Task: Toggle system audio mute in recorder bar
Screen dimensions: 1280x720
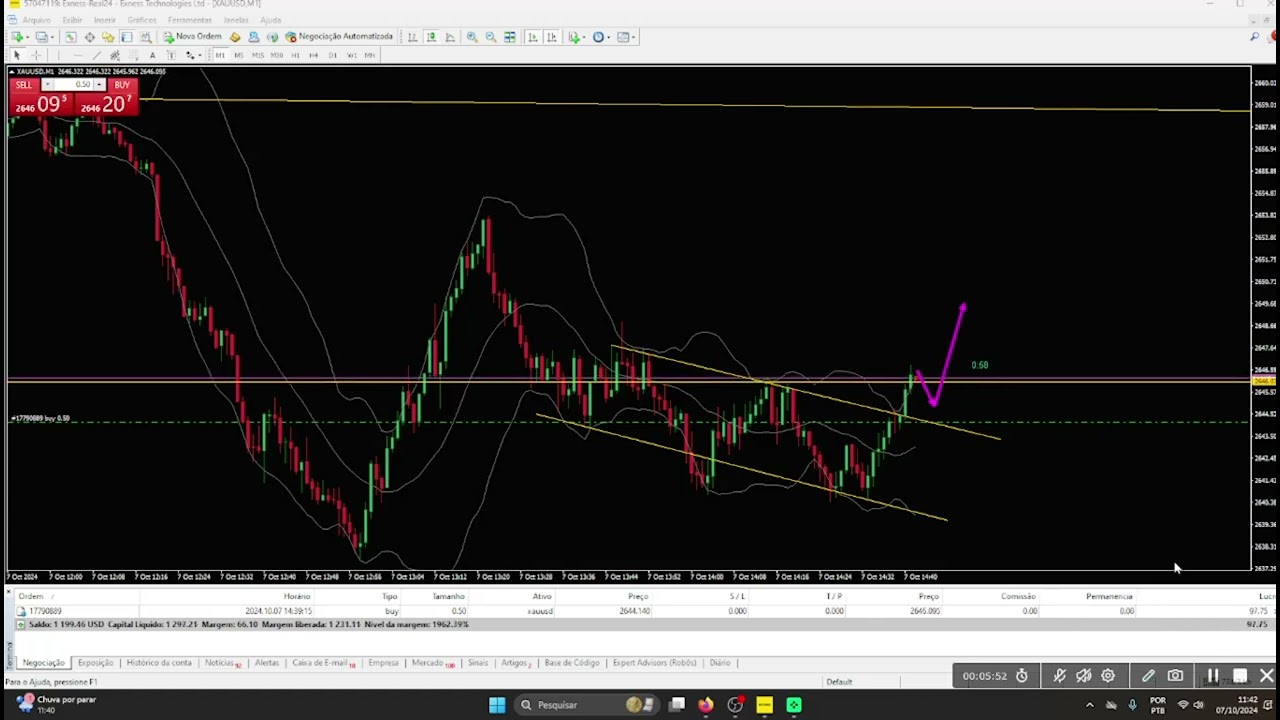Action: (x=1084, y=676)
